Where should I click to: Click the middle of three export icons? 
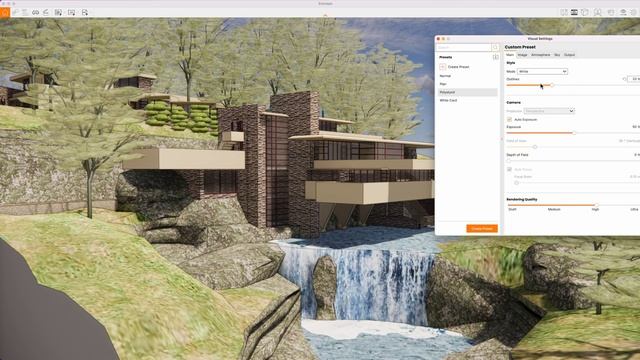(x=71, y=13)
